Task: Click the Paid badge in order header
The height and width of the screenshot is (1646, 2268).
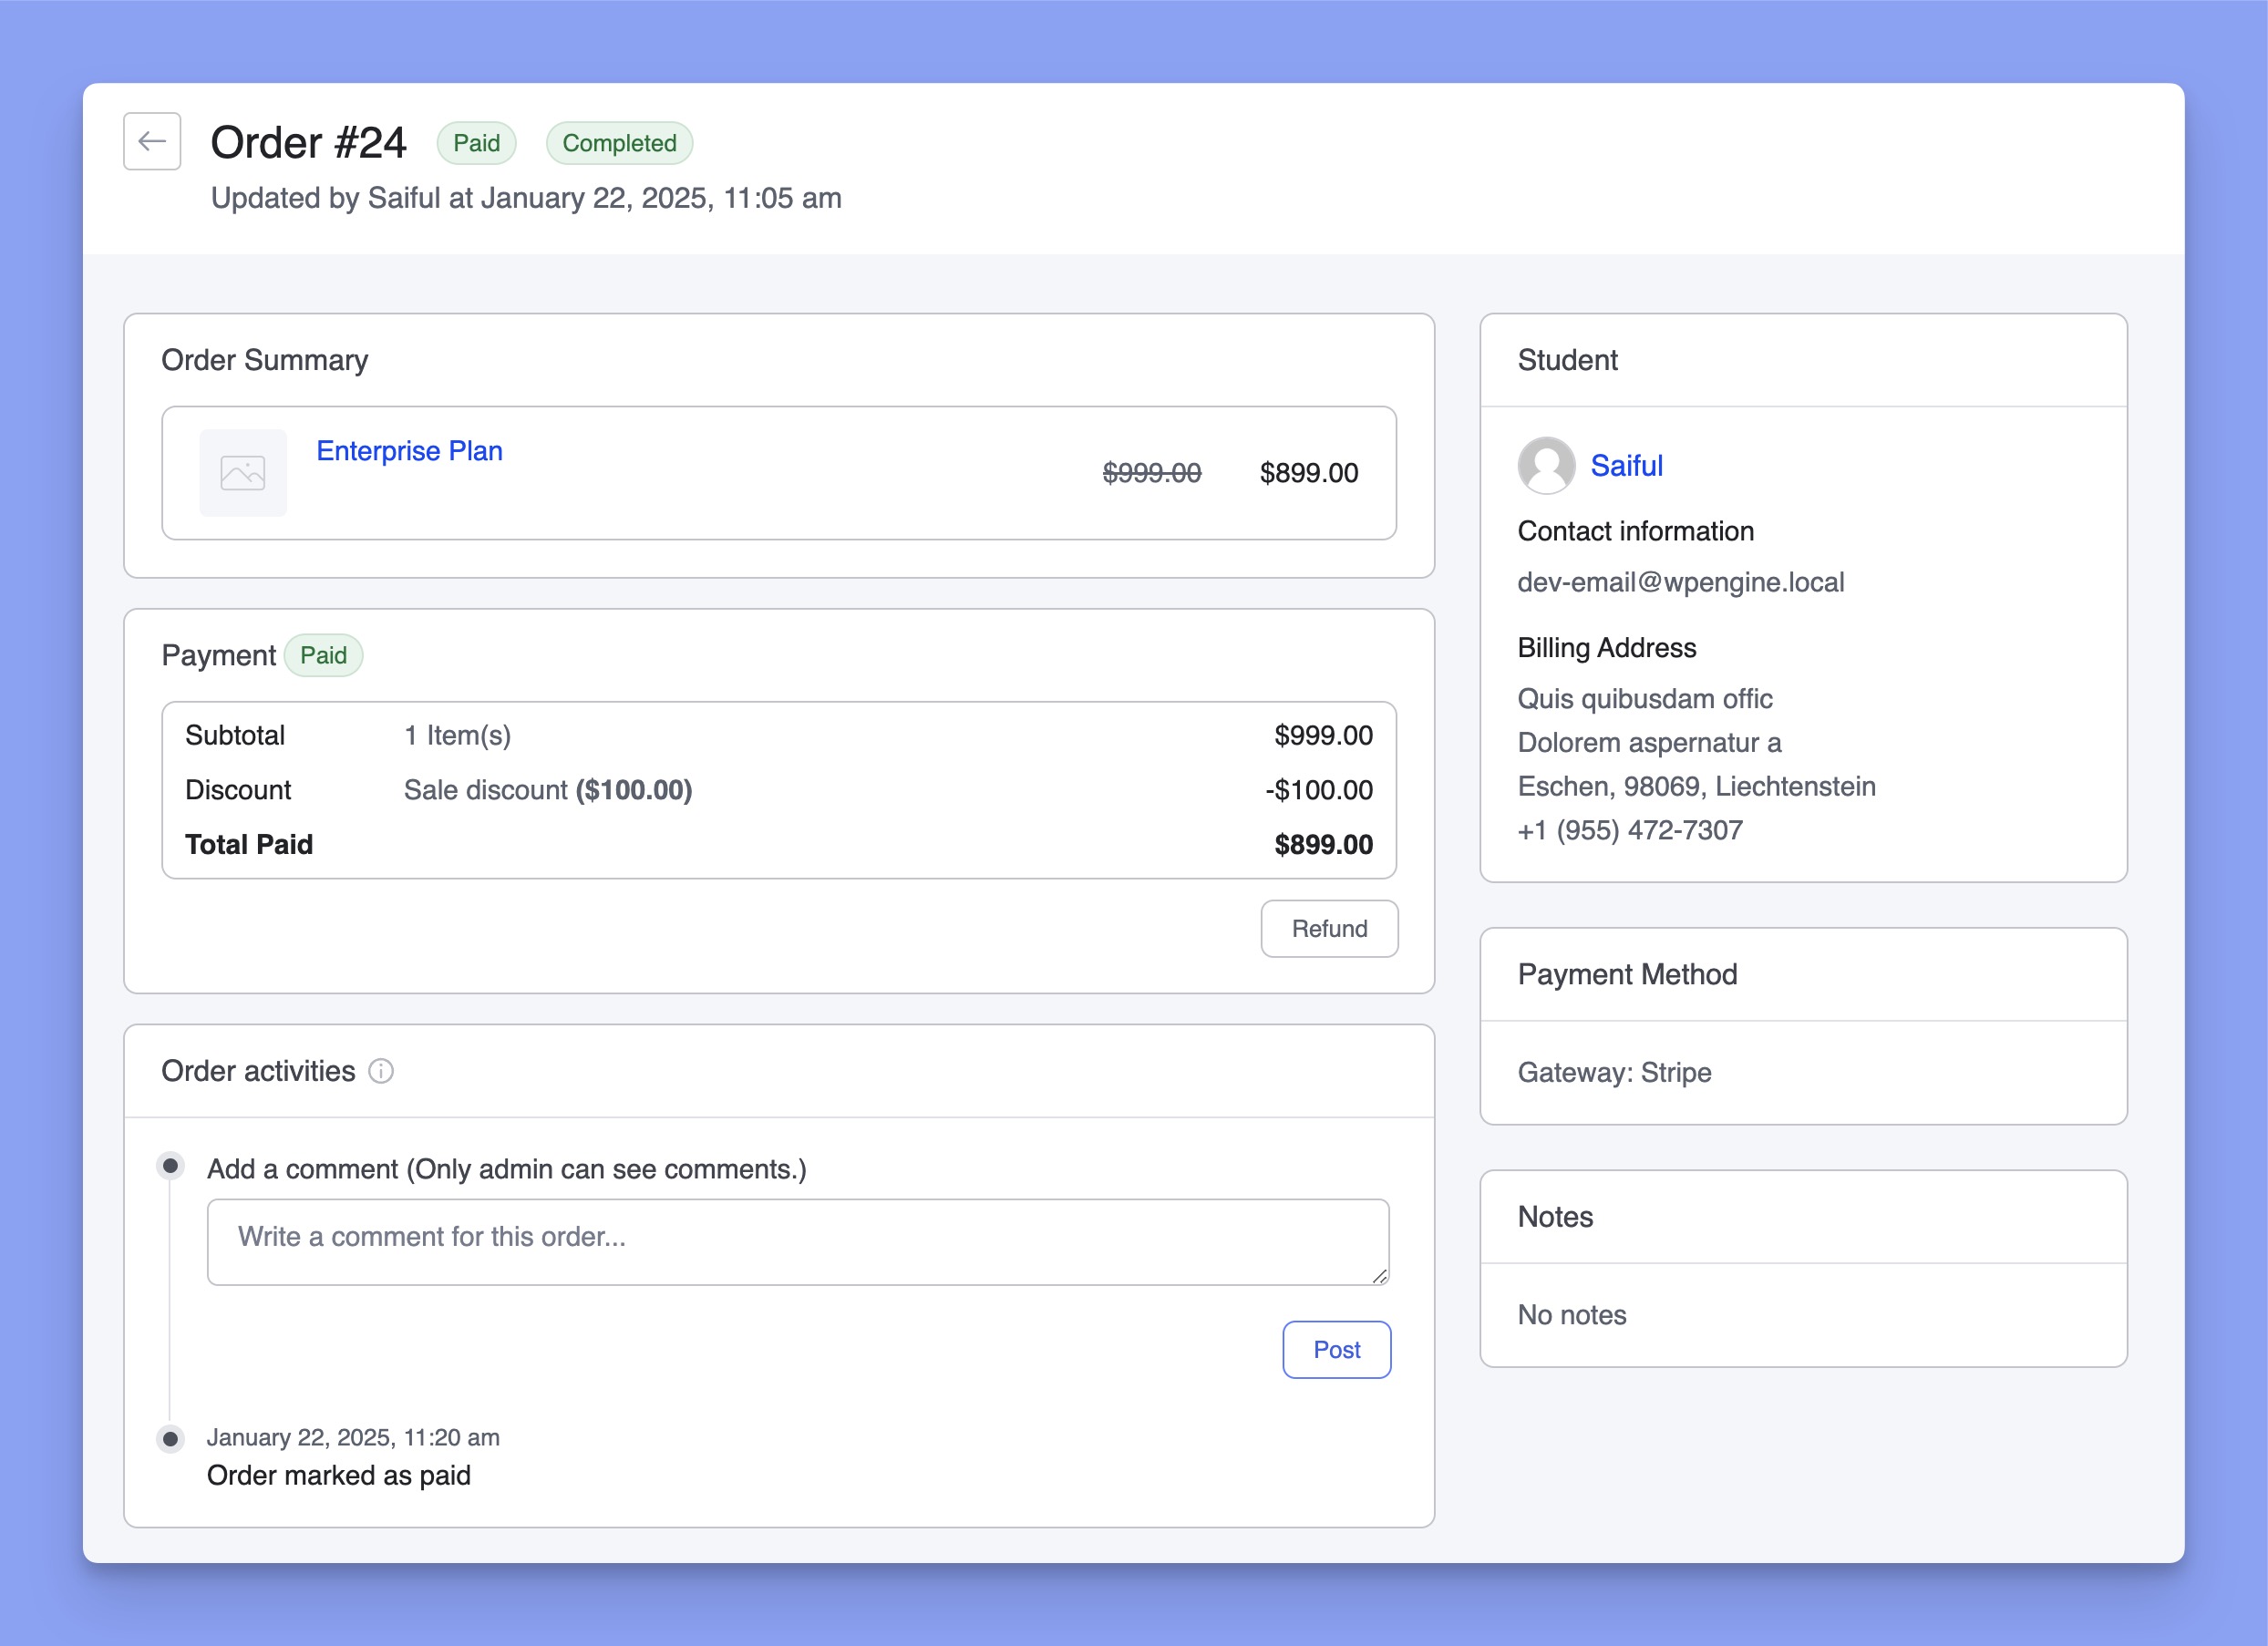Action: click(476, 143)
